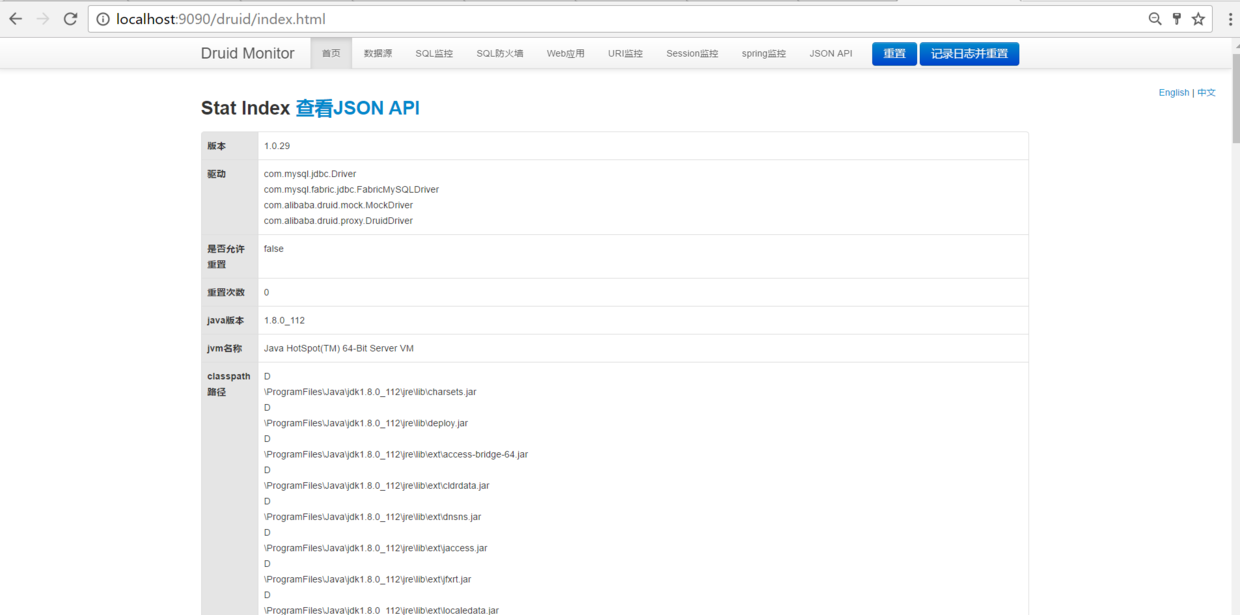The width and height of the screenshot is (1240, 615).
Task: Open the URI监控 tab
Action: click(x=625, y=54)
